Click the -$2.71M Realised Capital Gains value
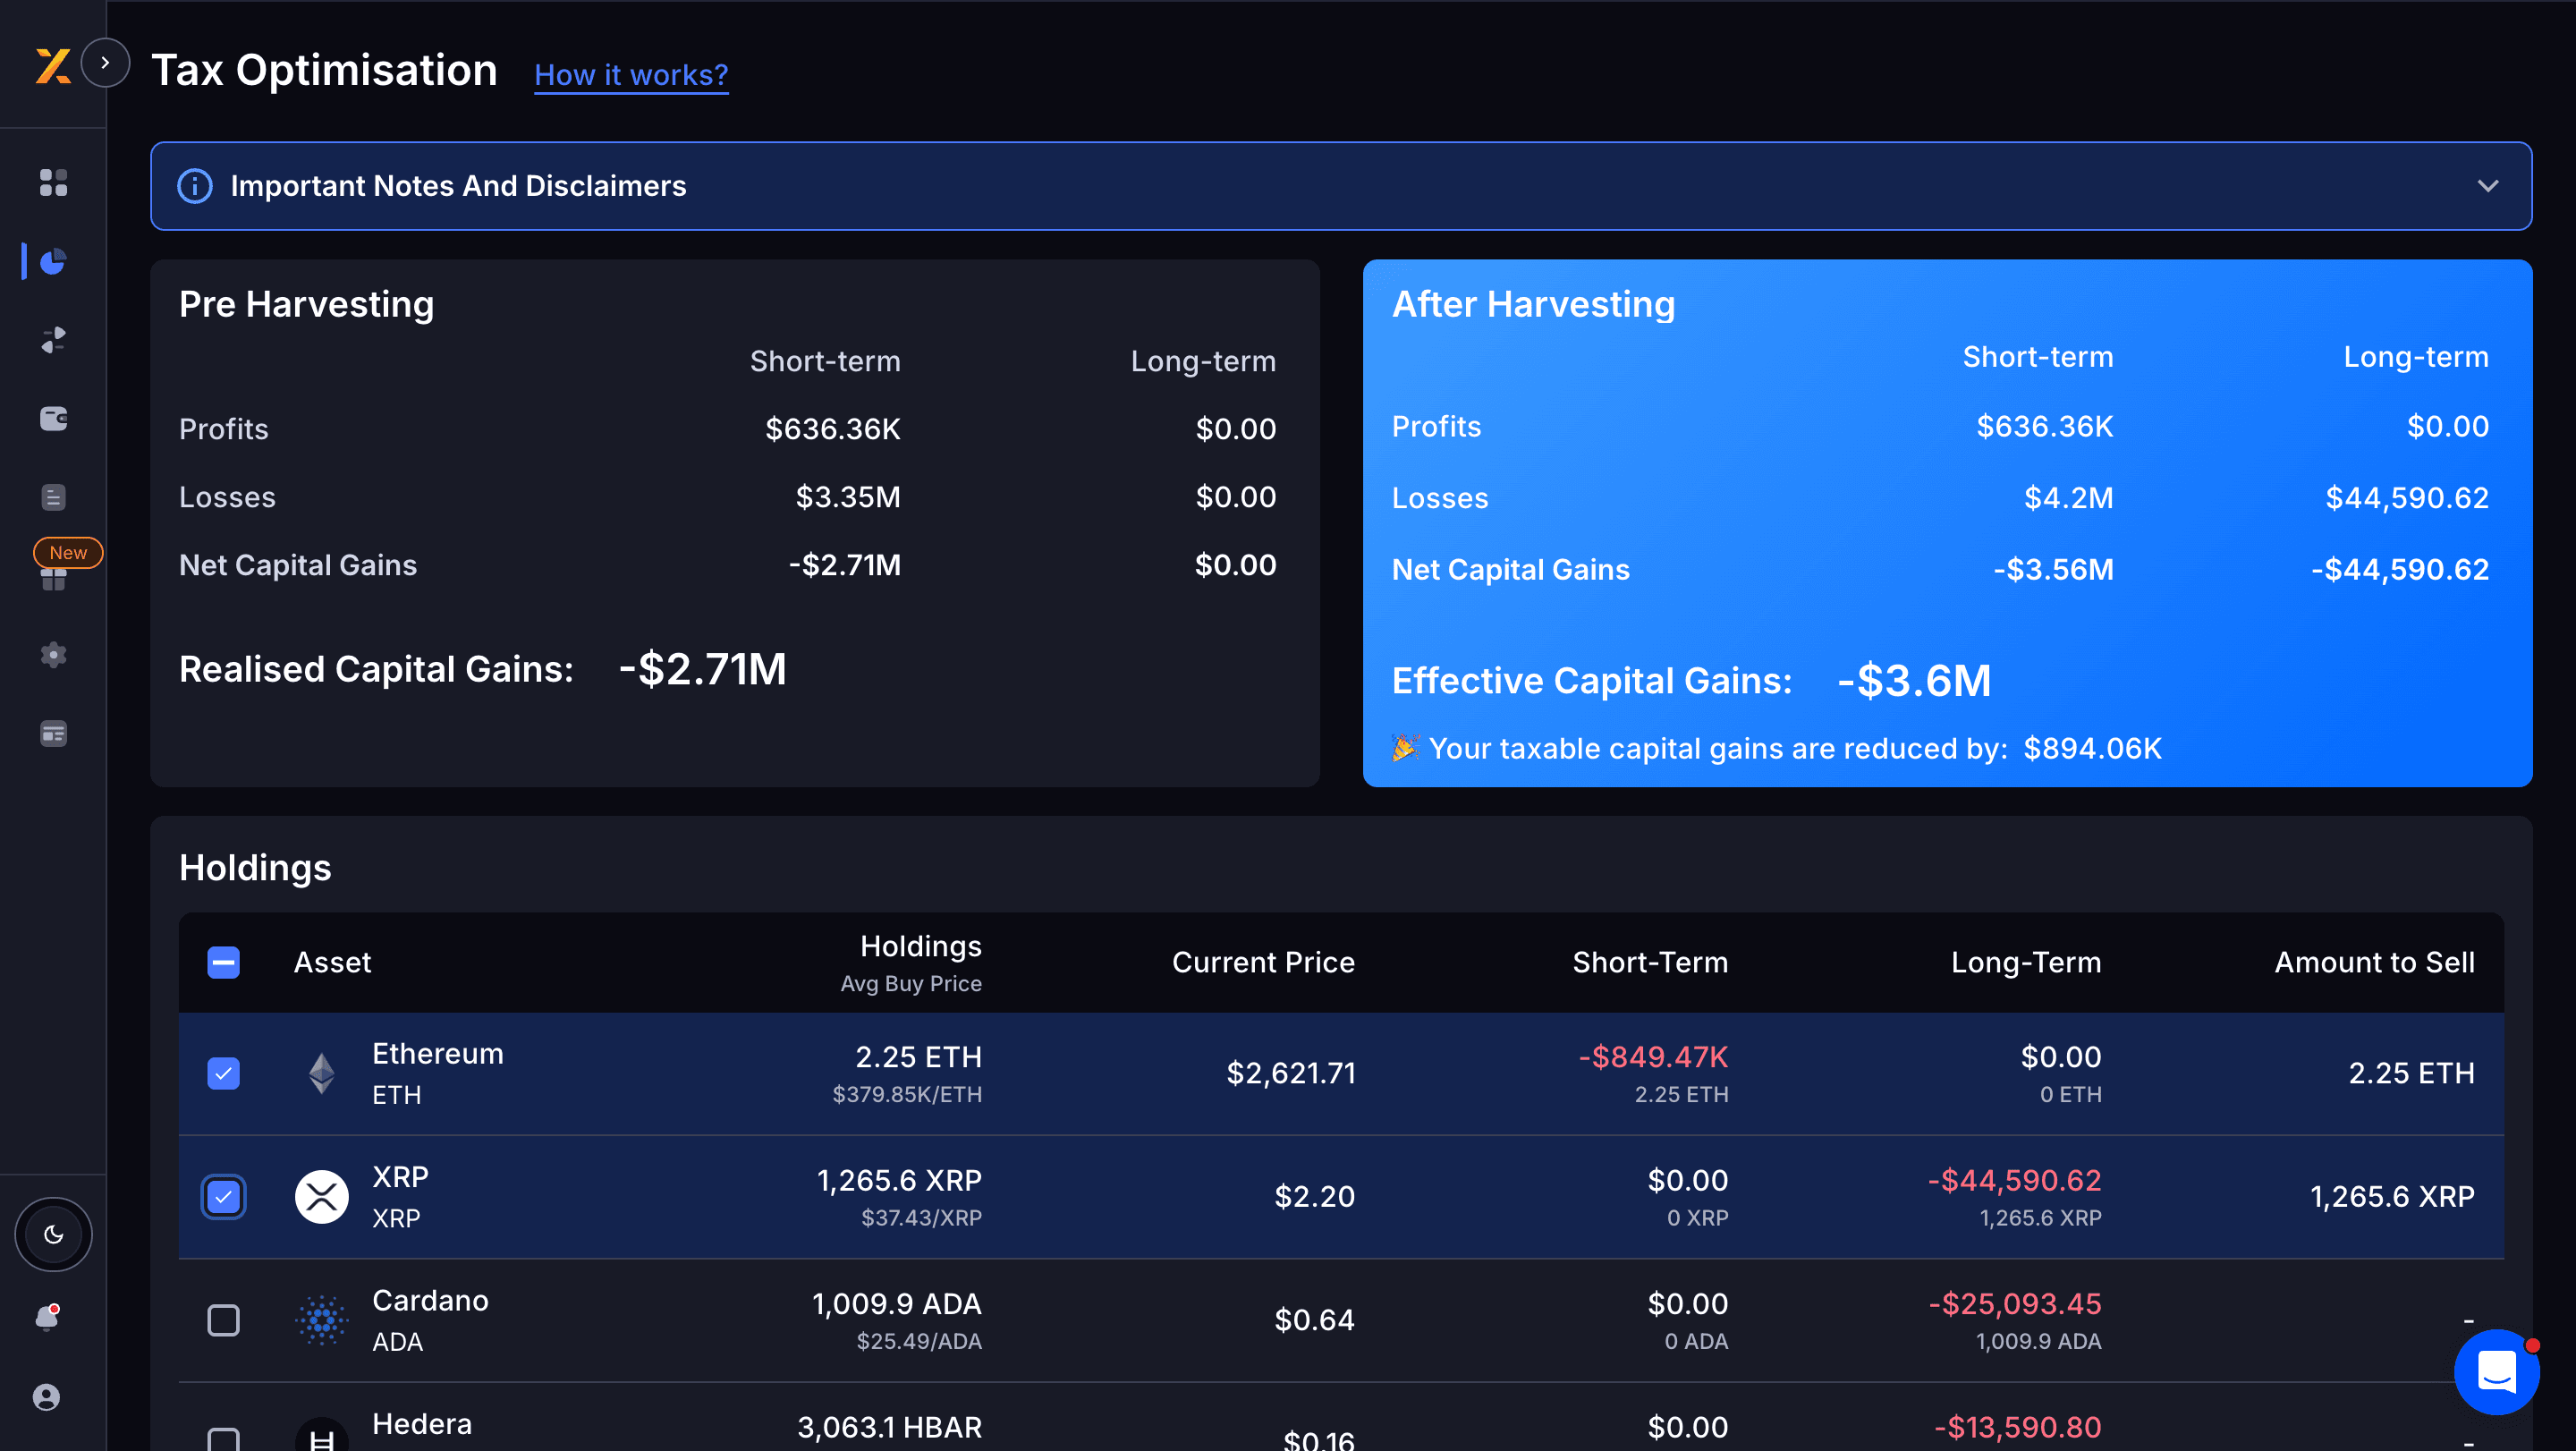Image resolution: width=2576 pixels, height=1451 pixels. pyautogui.click(x=702, y=669)
